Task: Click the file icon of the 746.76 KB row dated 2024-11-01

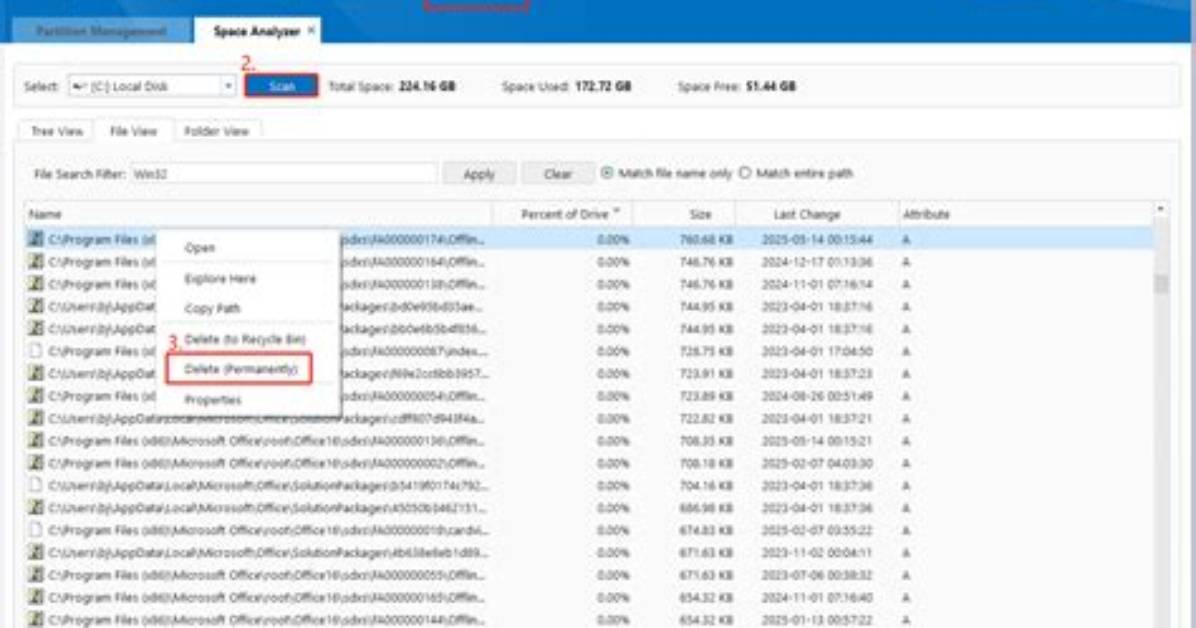Action: click(x=36, y=284)
